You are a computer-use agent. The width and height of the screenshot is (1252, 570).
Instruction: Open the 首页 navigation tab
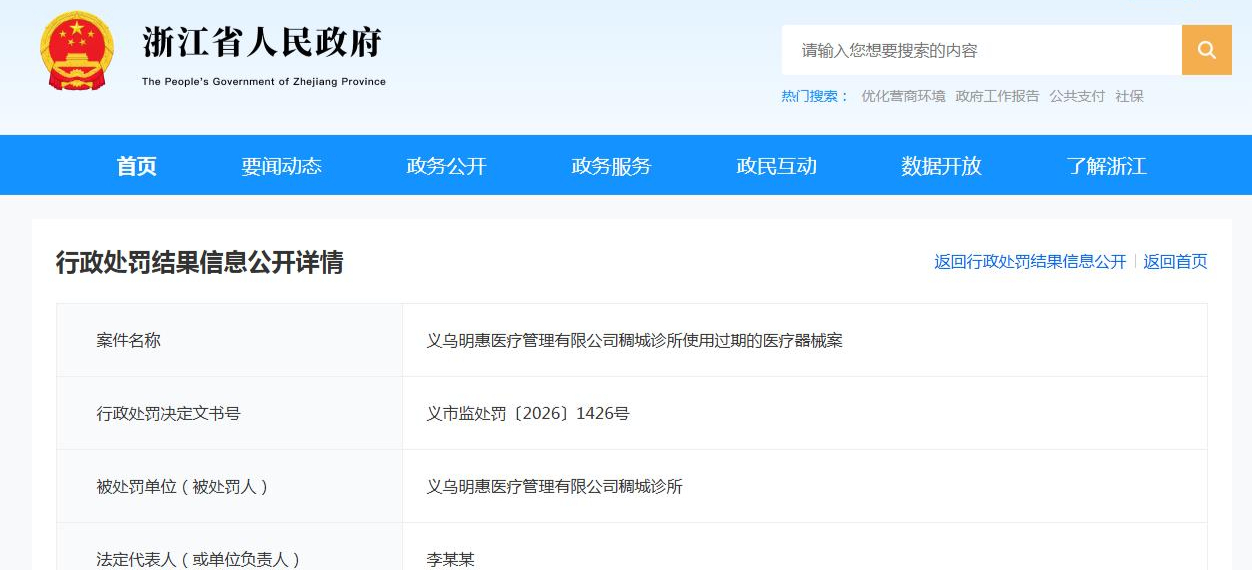coord(137,166)
